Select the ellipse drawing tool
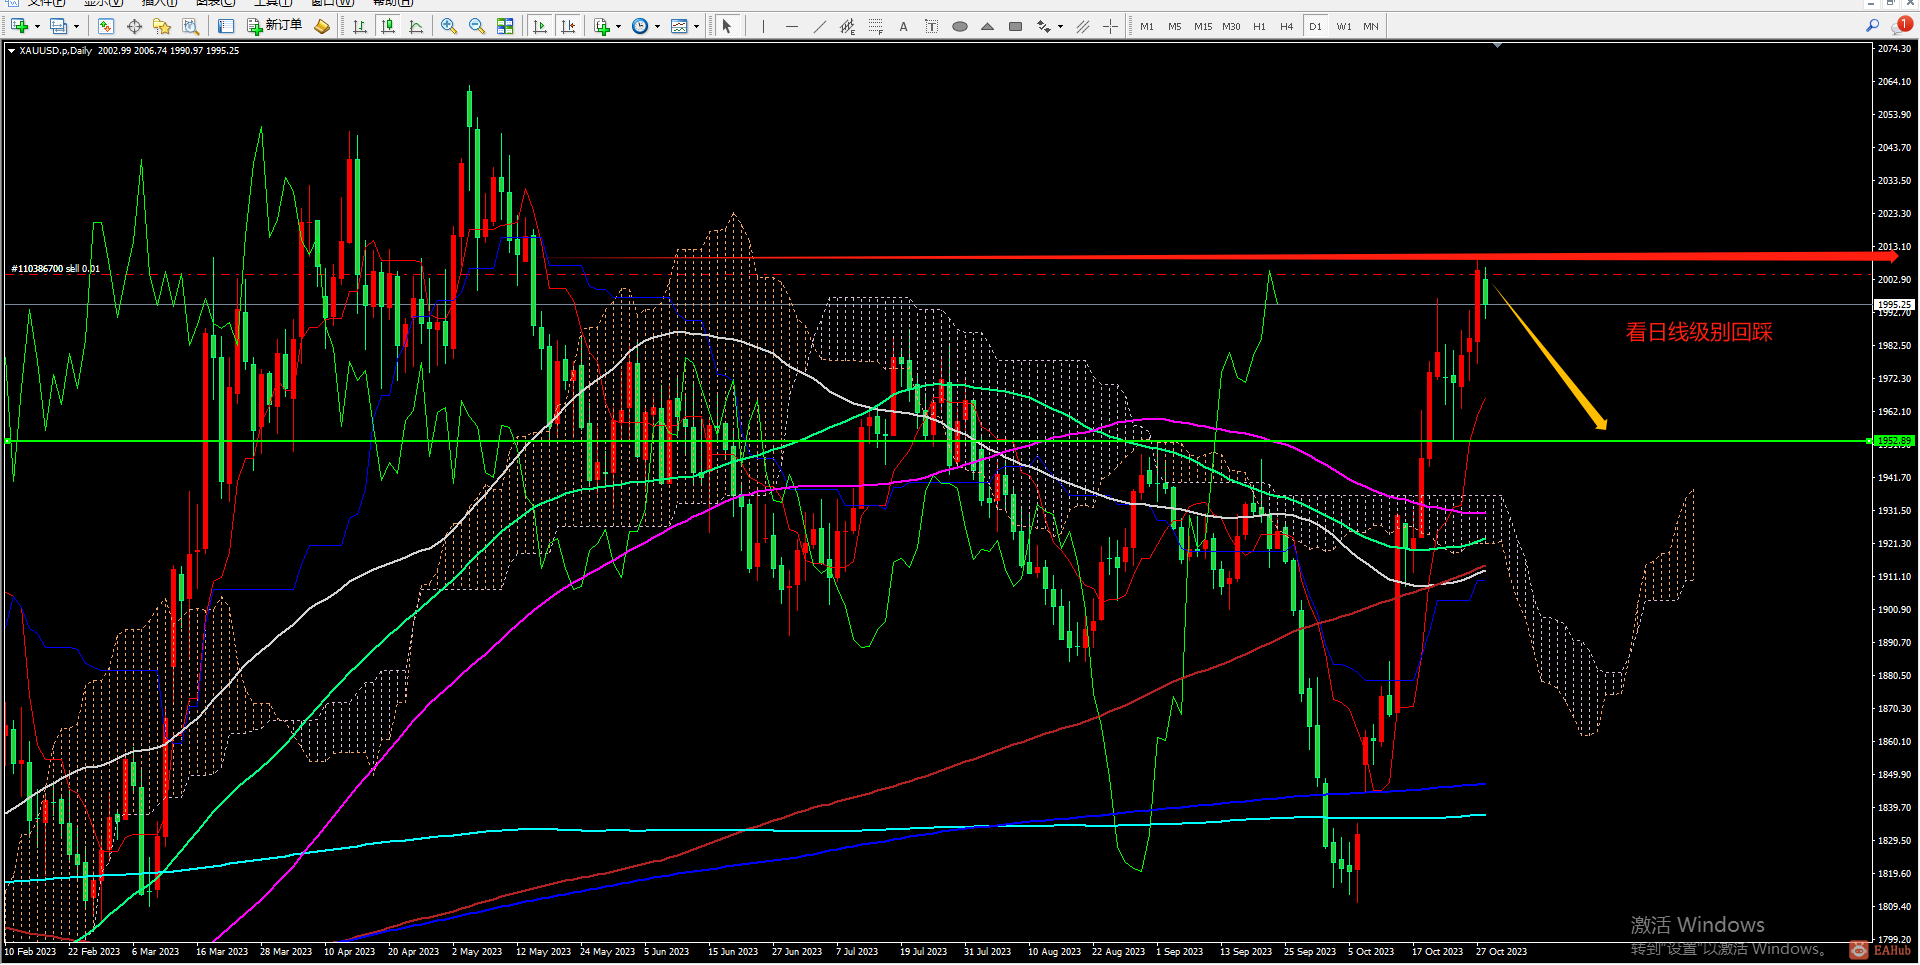Viewport: 1920px width, 965px height. [959, 26]
